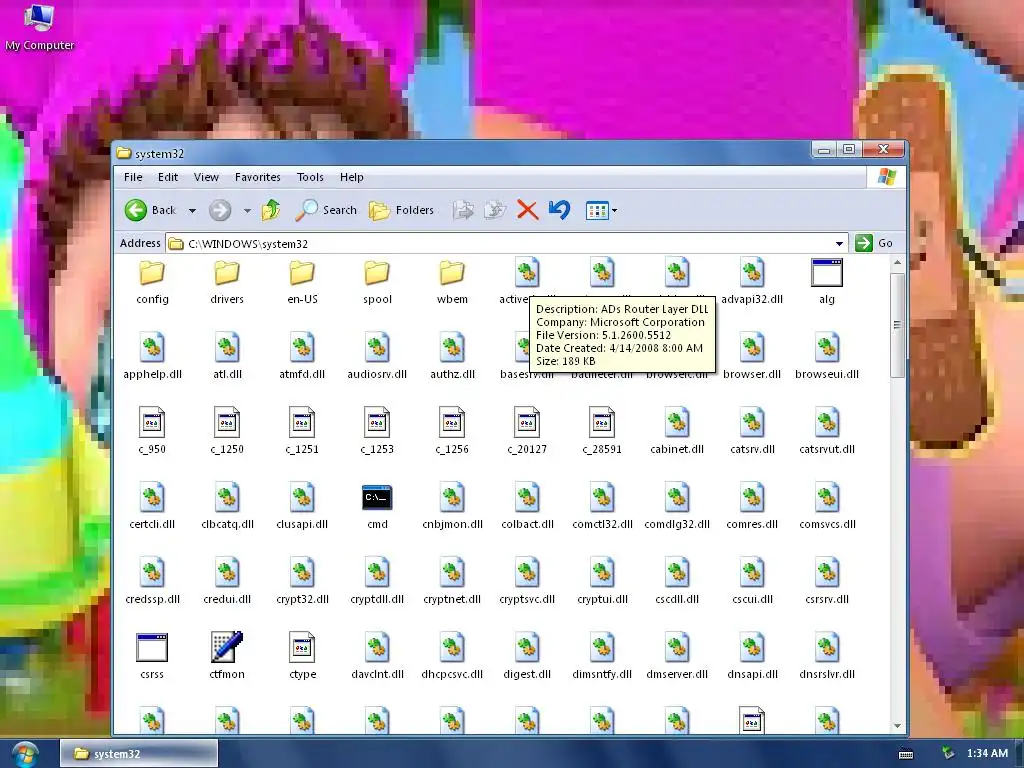Click the vertical scrollbar thumb

pos(897,325)
